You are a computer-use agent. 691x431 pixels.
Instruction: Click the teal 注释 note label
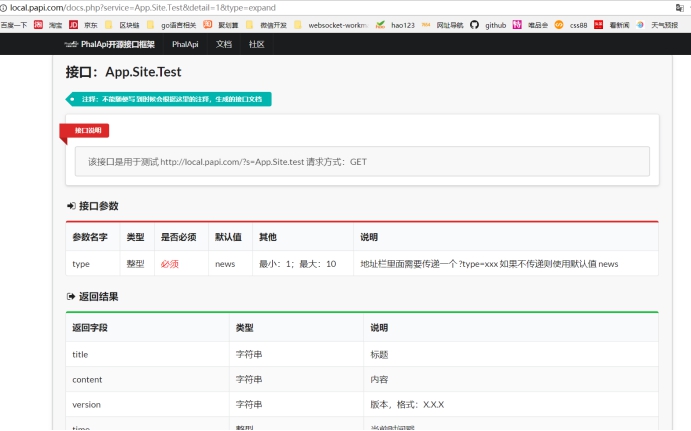168,99
